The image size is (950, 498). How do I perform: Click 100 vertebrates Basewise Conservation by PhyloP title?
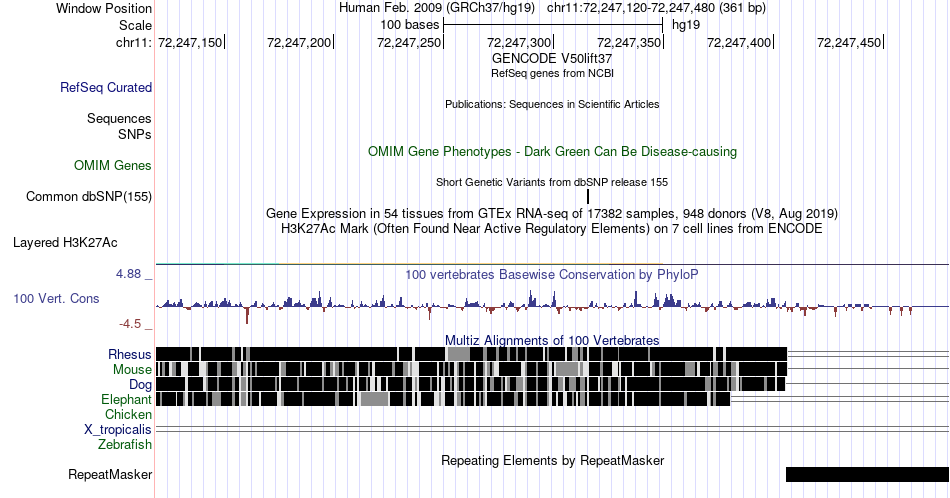click(x=552, y=274)
